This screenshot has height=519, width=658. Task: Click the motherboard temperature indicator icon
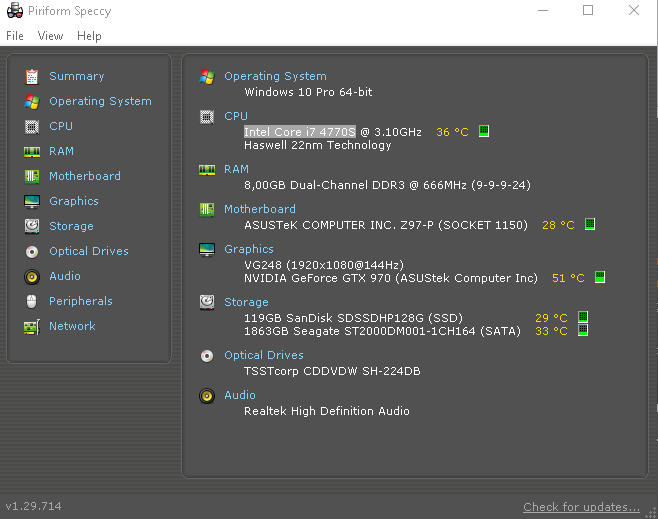point(590,224)
